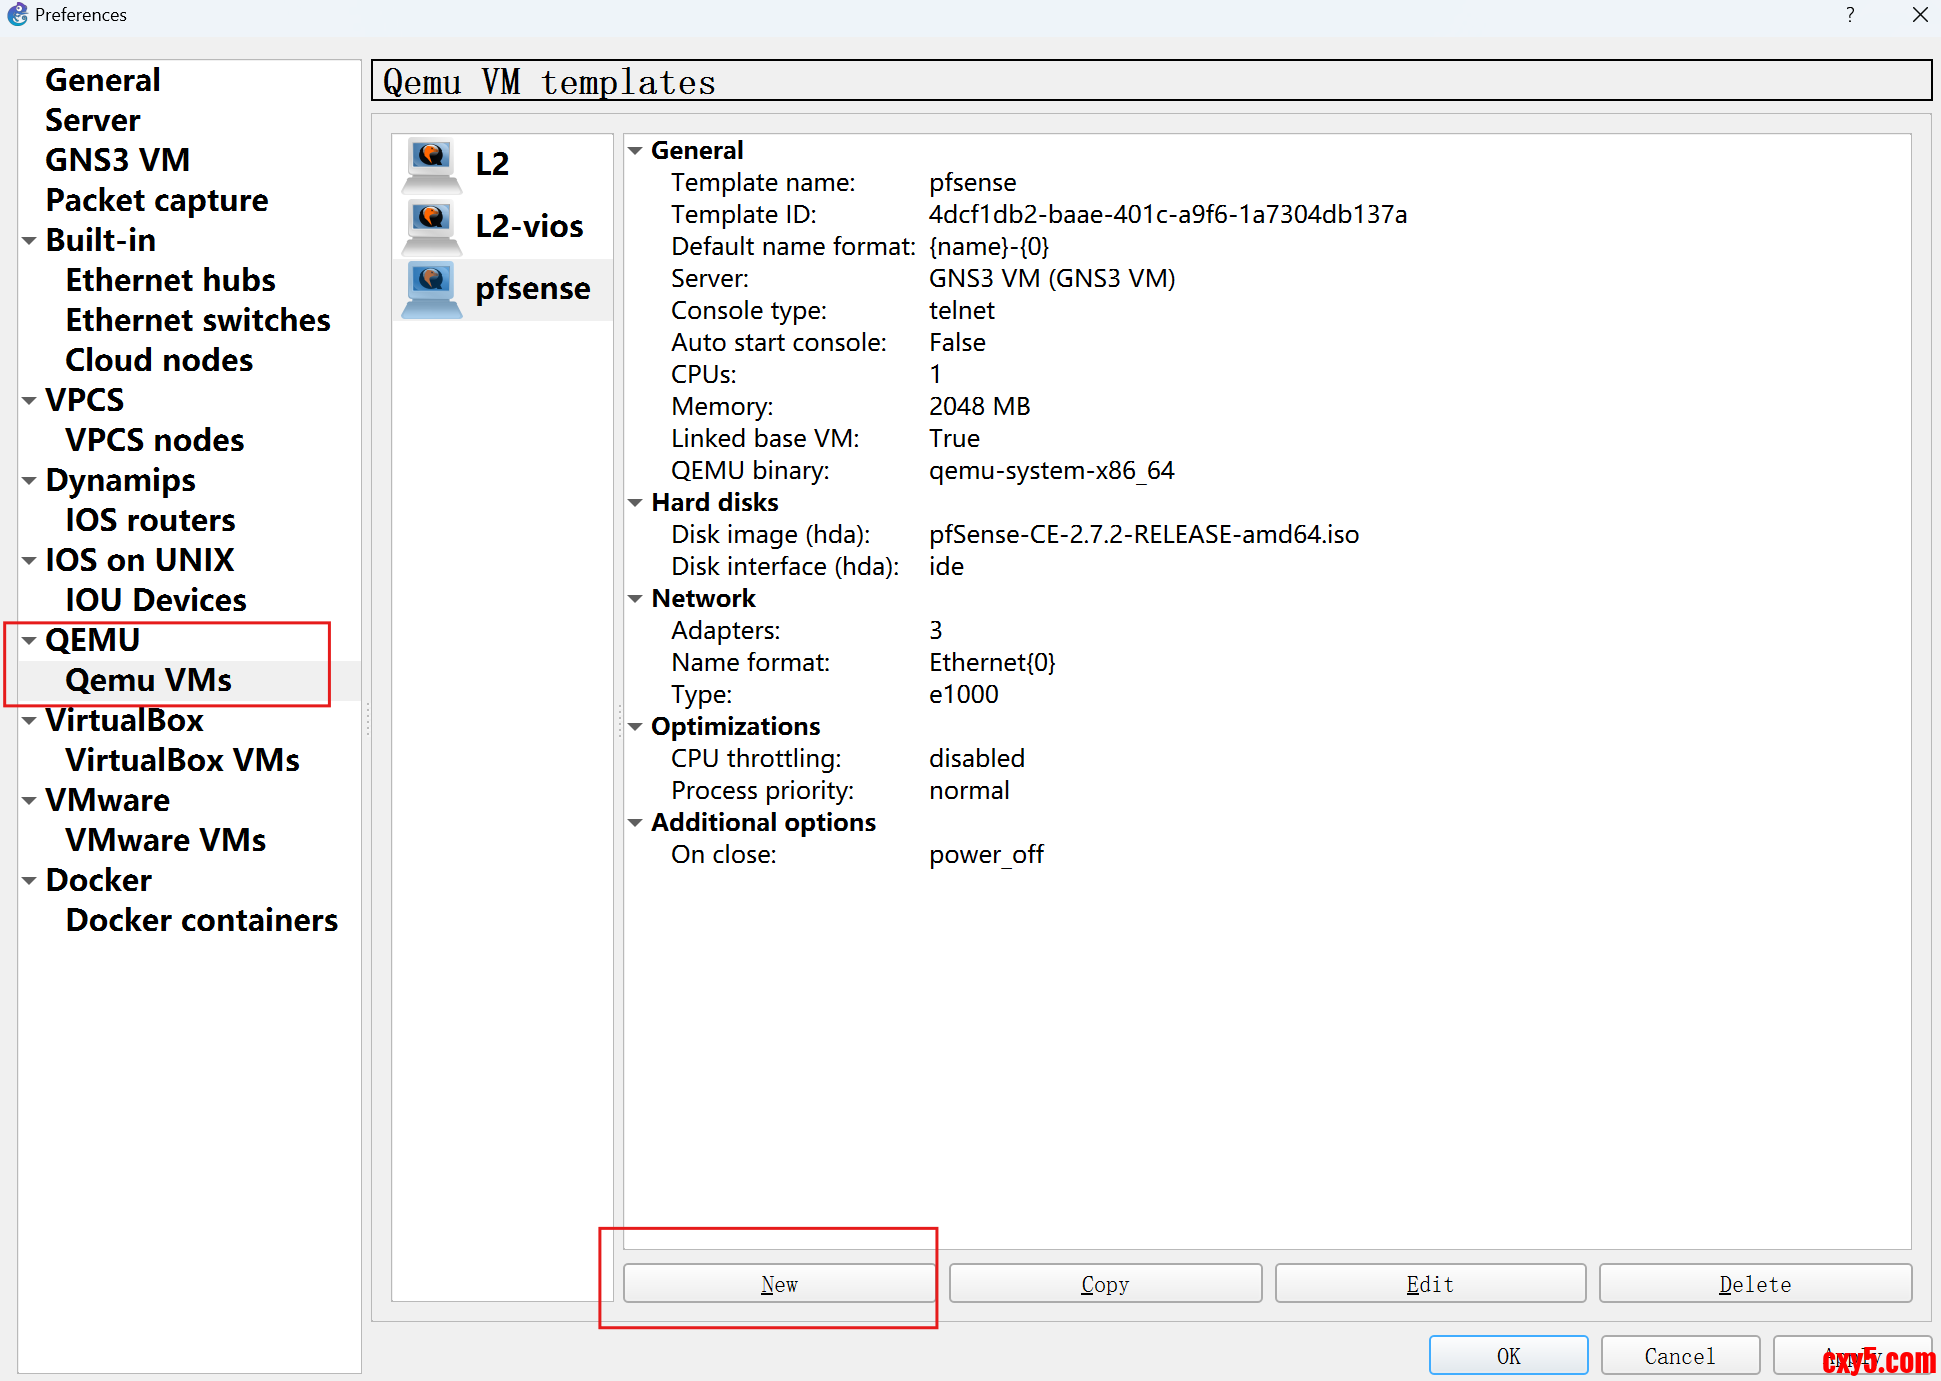Click New to create Qemu template
This screenshot has width=1941, height=1381.
tap(779, 1284)
